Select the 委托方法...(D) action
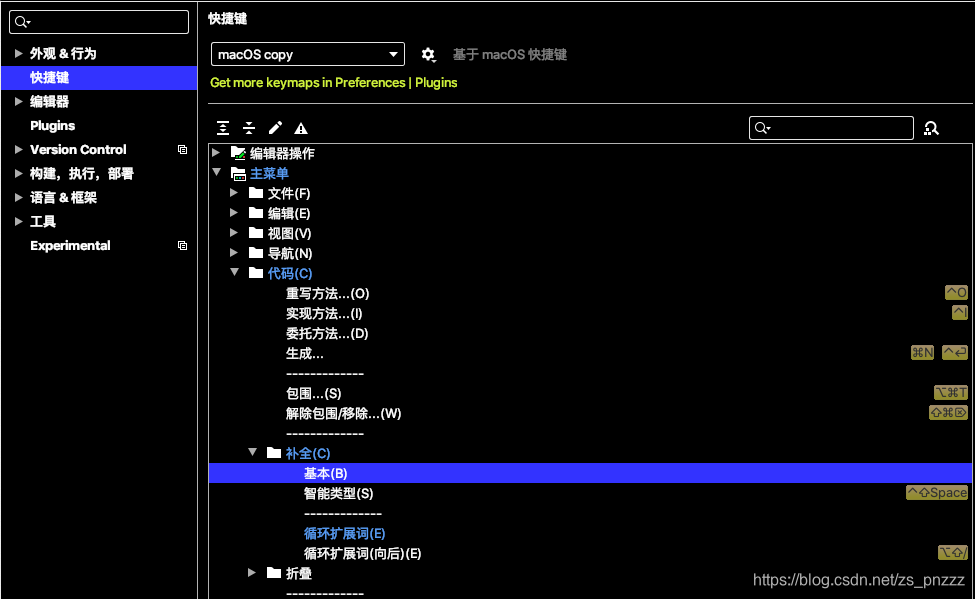Viewport: 975px width, 599px height. coord(327,333)
